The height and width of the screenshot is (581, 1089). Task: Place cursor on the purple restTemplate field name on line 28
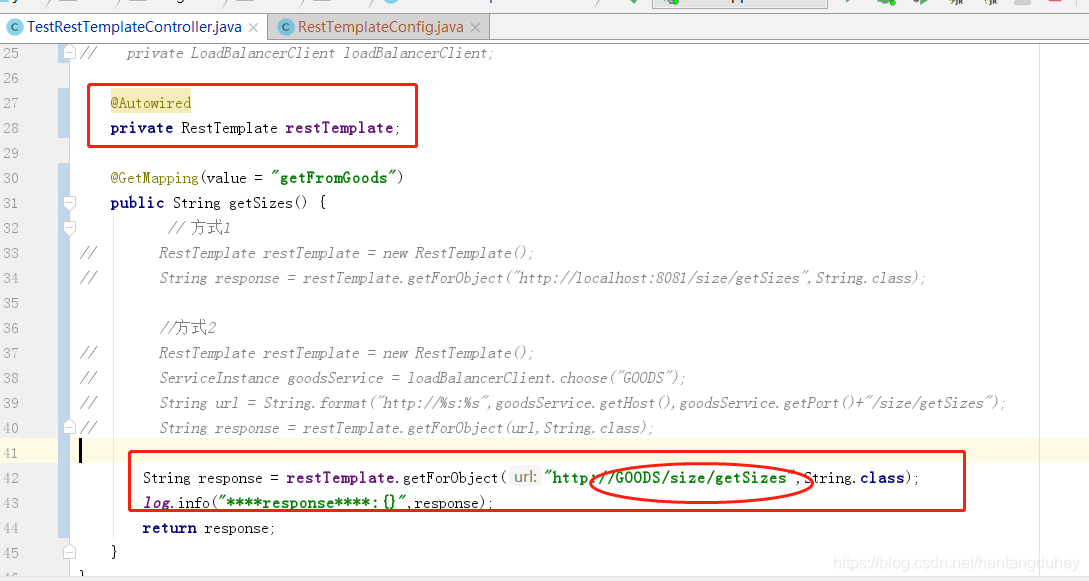tap(339, 128)
